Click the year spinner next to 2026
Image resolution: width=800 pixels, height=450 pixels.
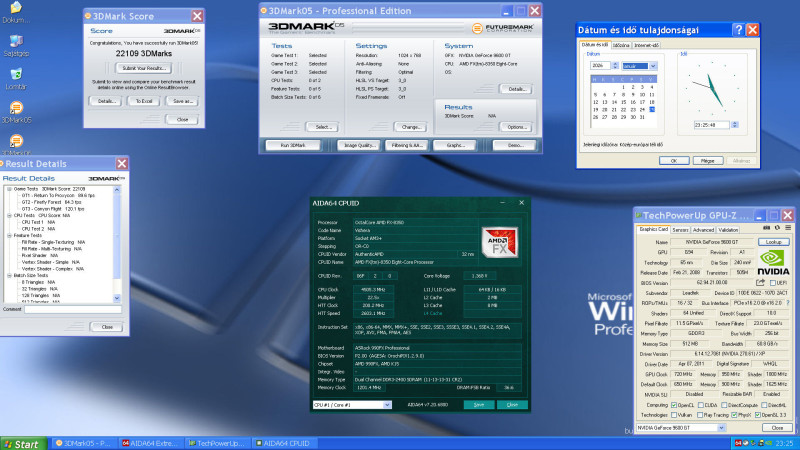point(615,66)
